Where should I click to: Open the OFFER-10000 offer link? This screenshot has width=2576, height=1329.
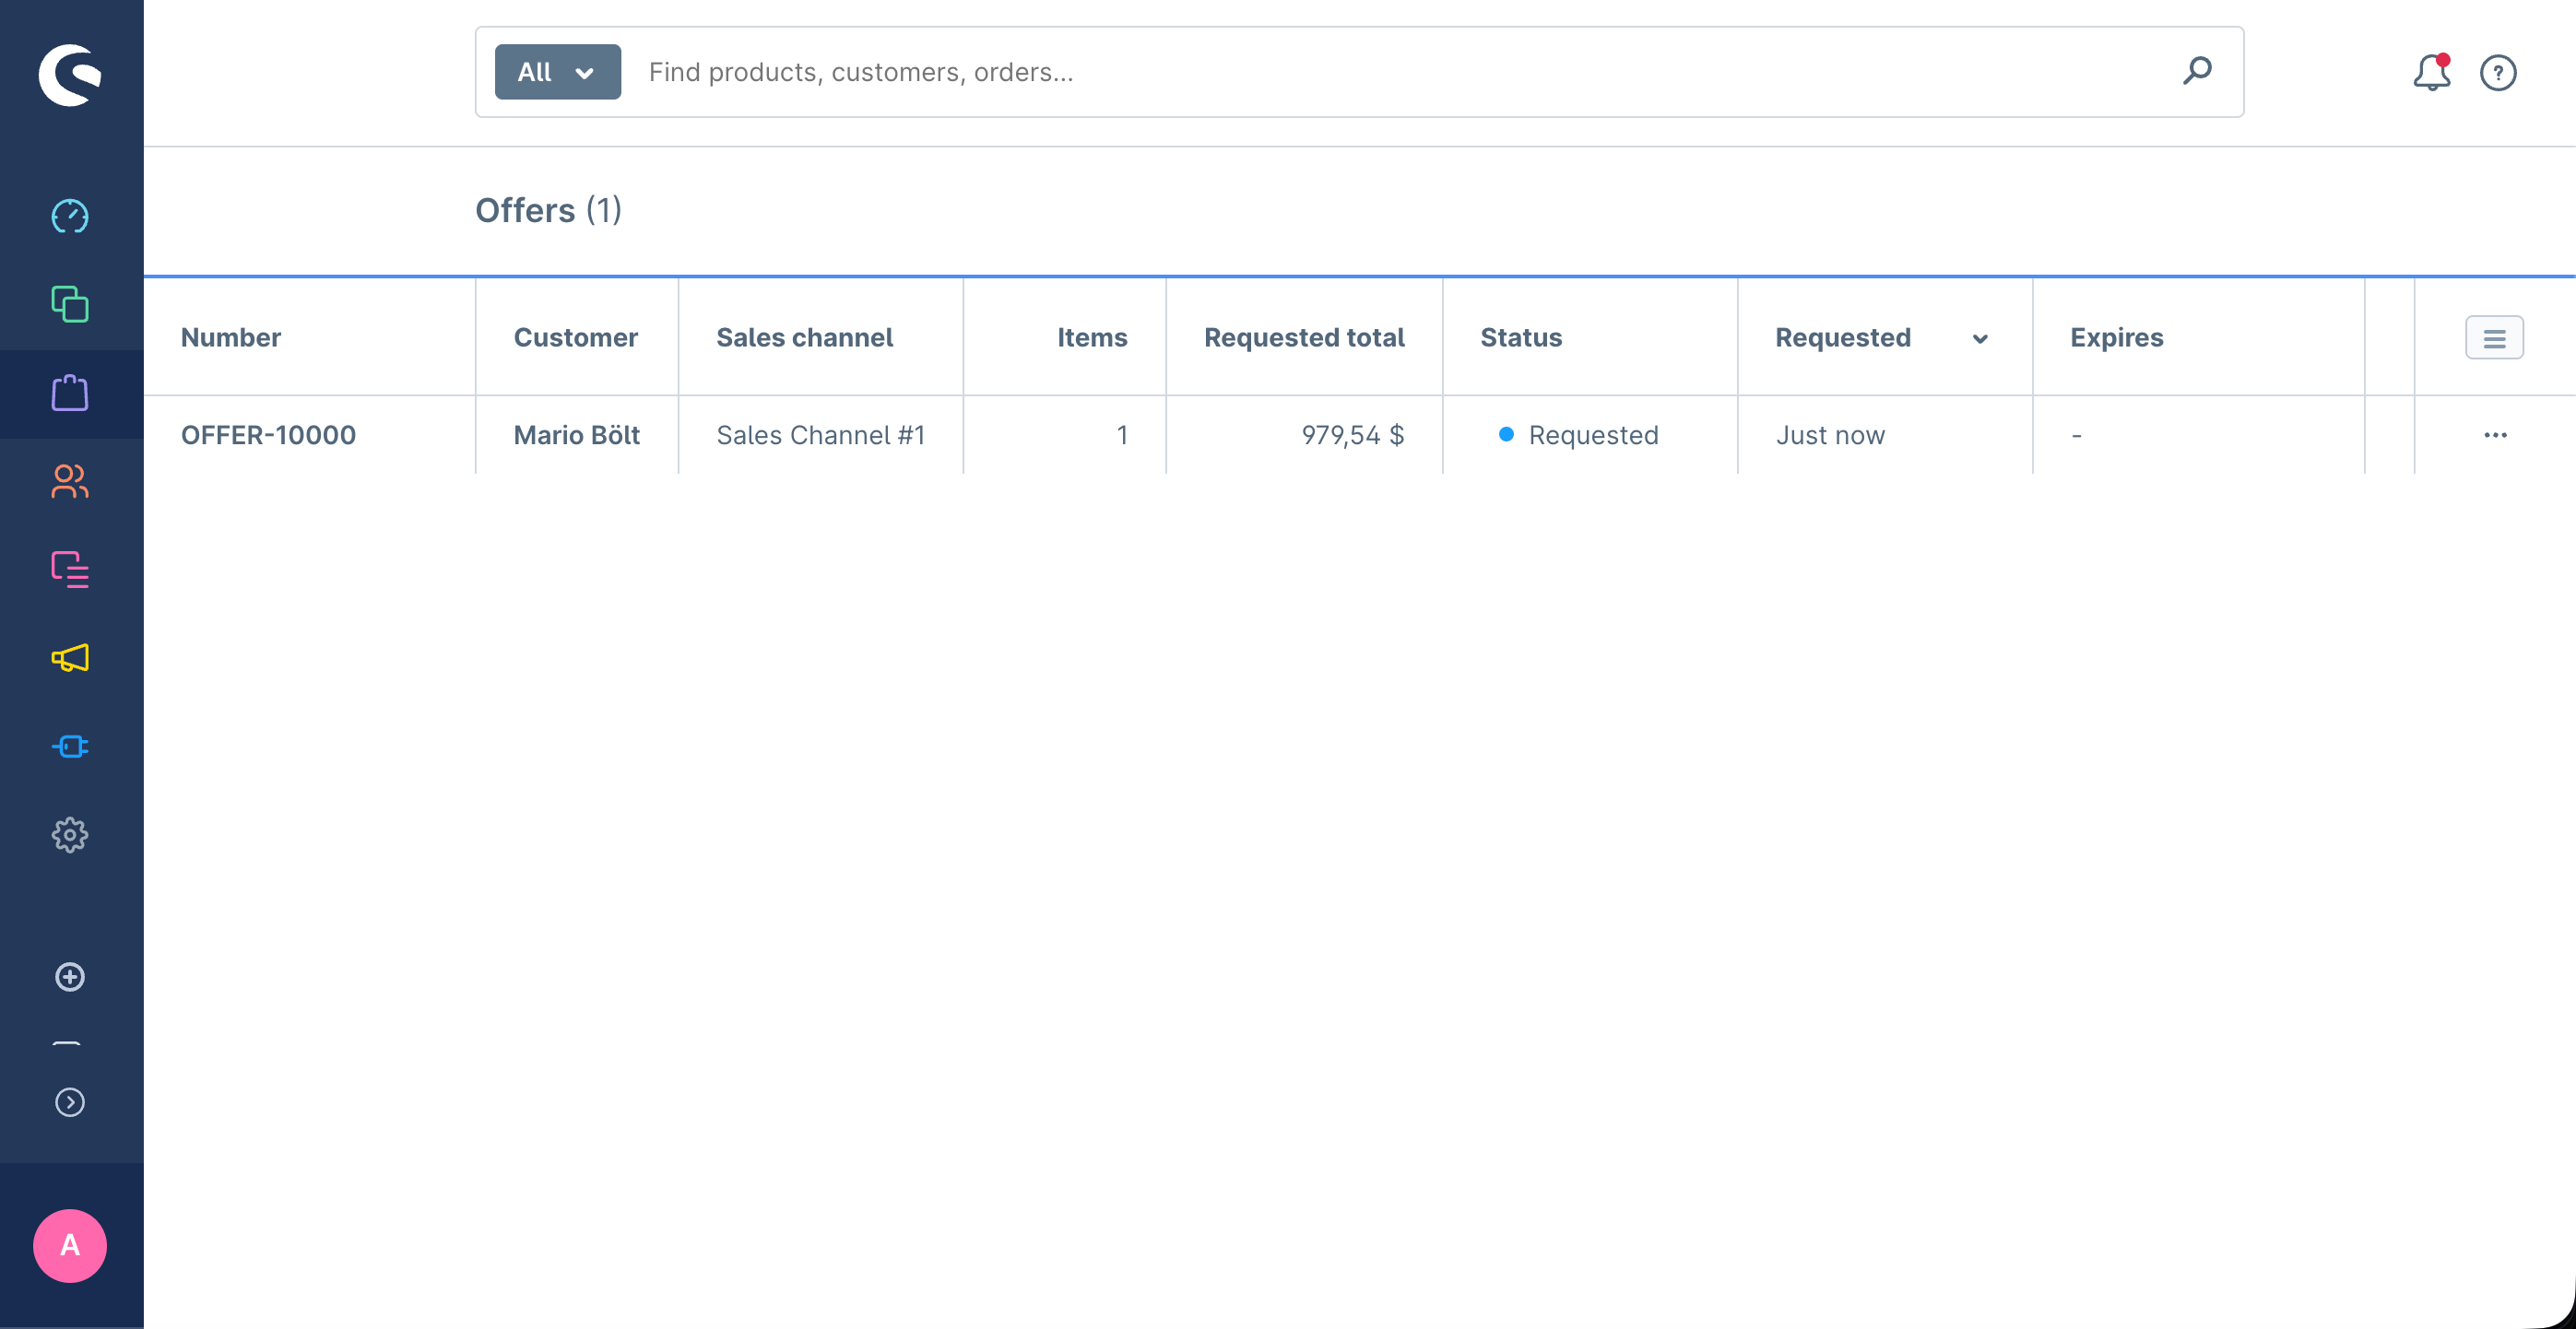(268, 435)
